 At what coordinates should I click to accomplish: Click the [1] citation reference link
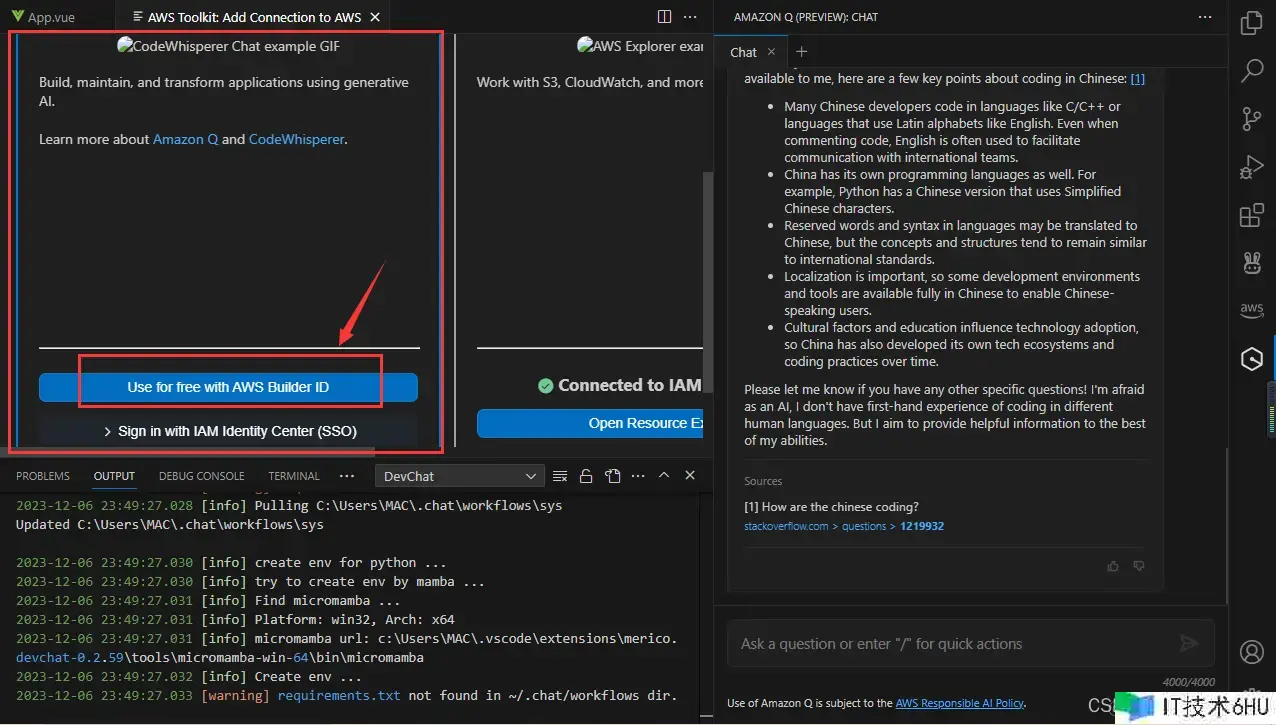pos(1138,78)
